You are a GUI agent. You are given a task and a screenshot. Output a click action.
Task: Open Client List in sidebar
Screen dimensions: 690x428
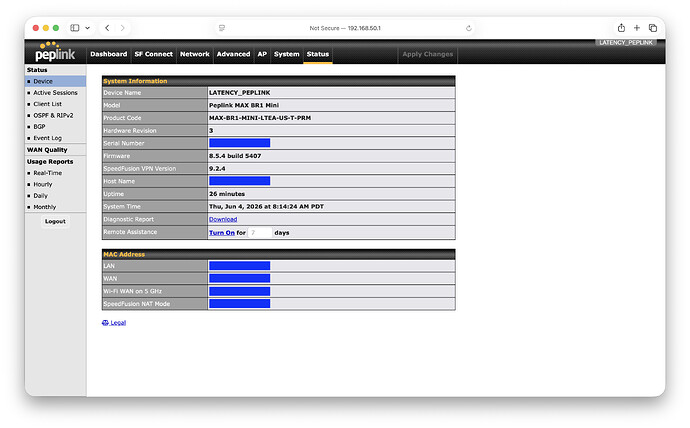pyautogui.click(x=48, y=104)
